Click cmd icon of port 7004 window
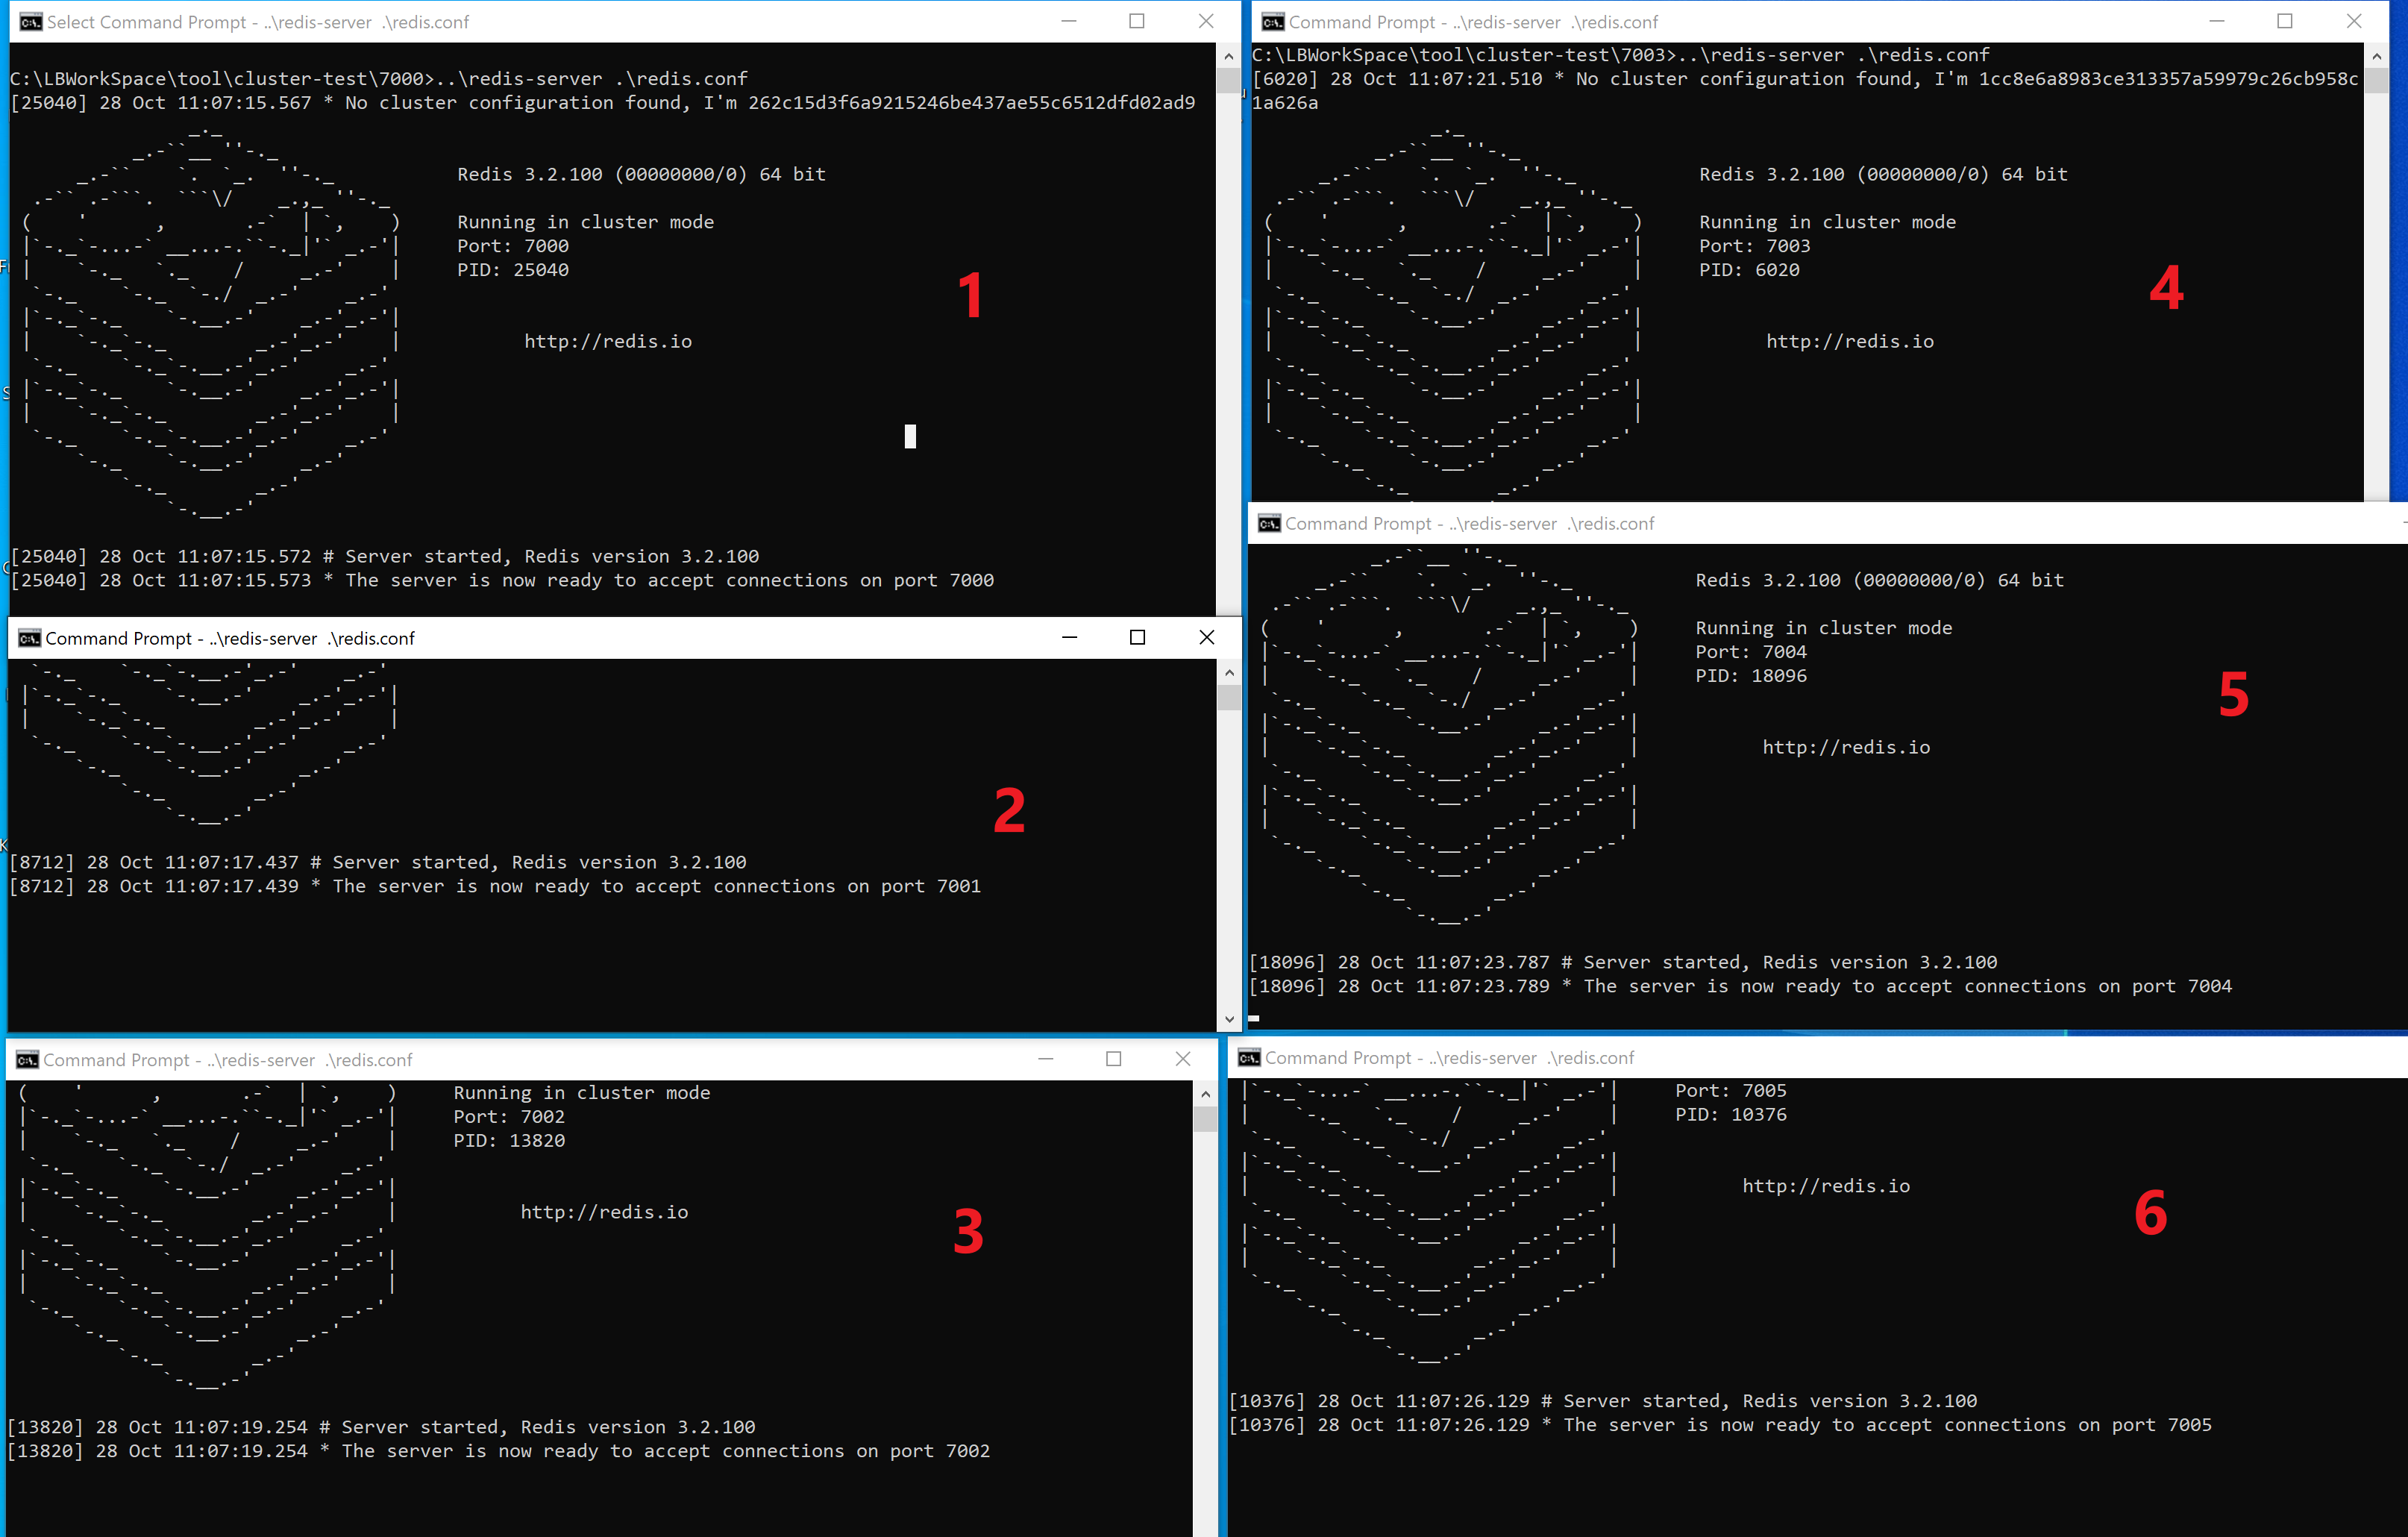 [x=1269, y=523]
